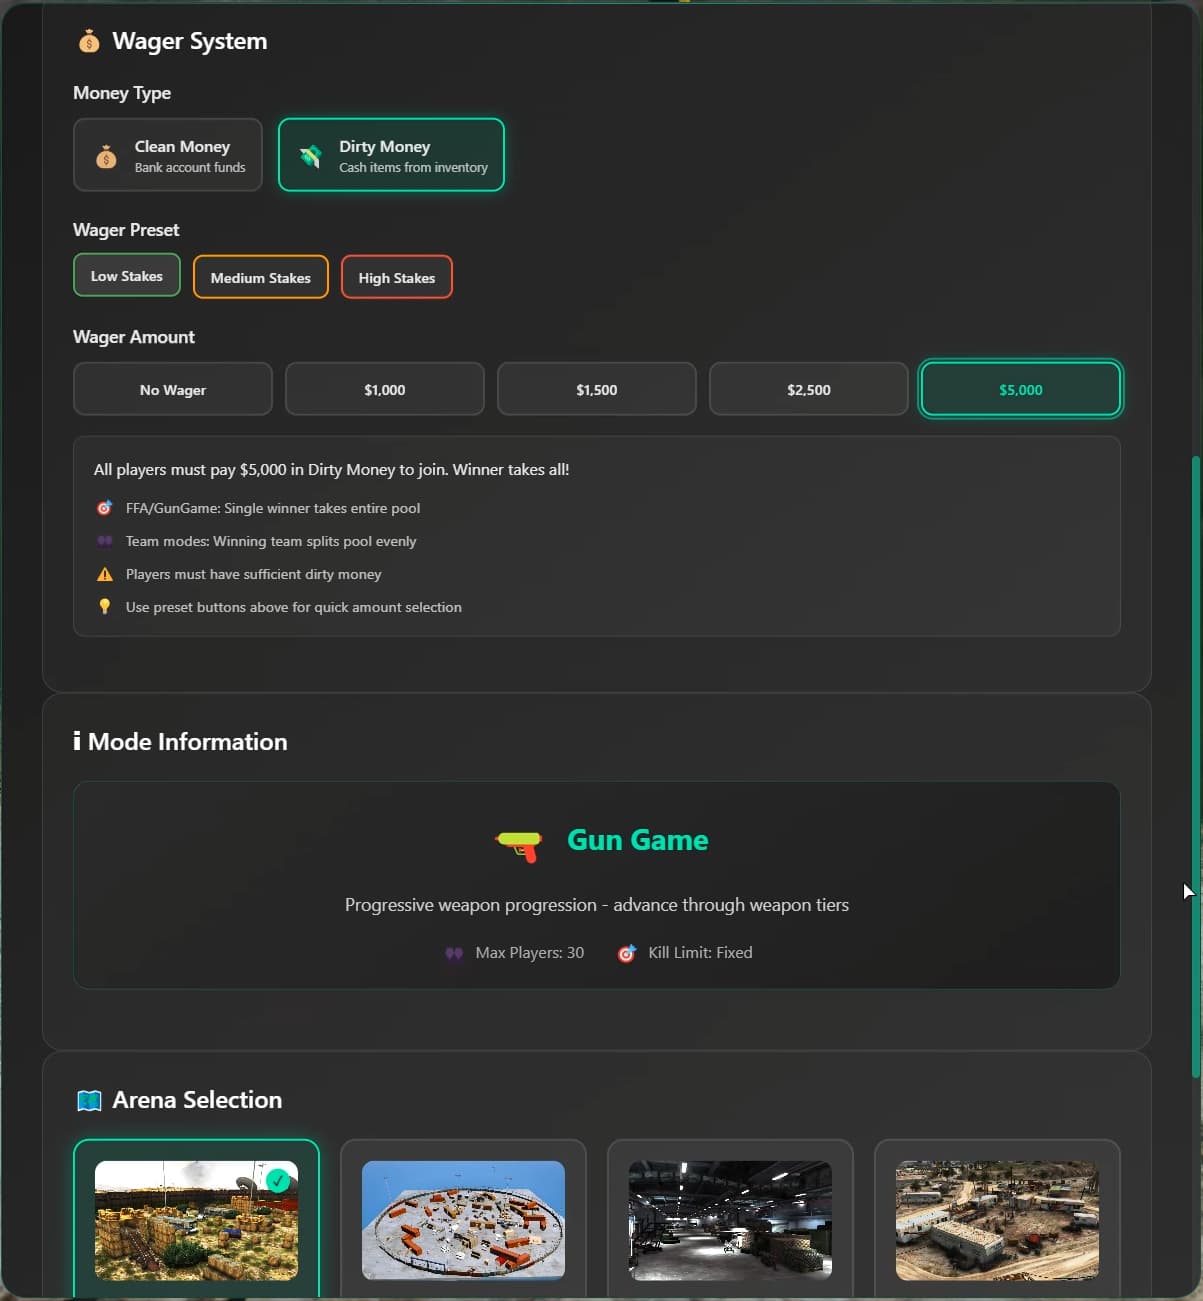This screenshot has width=1203, height=1301.
Task: Click the text 'Max Players: 30'
Action: click(530, 953)
